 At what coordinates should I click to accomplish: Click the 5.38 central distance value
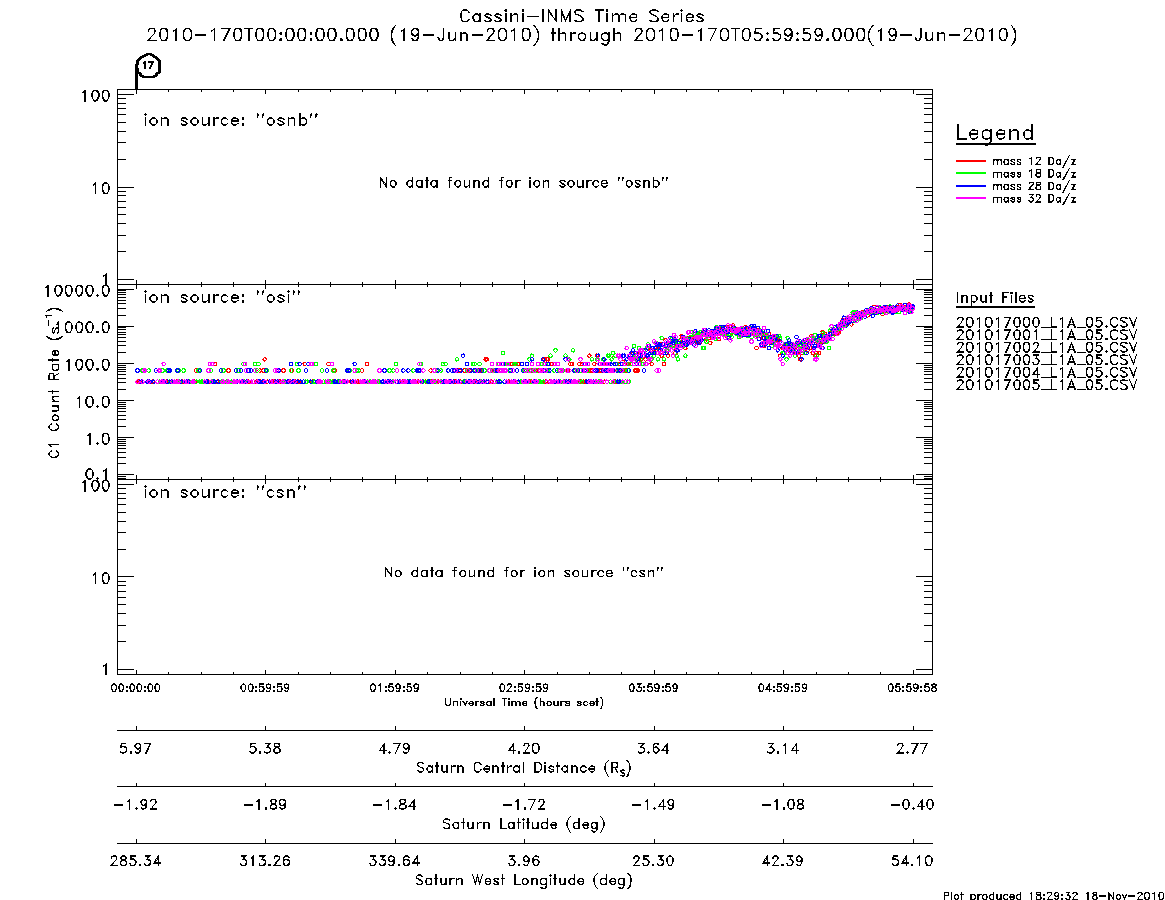pos(265,748)
